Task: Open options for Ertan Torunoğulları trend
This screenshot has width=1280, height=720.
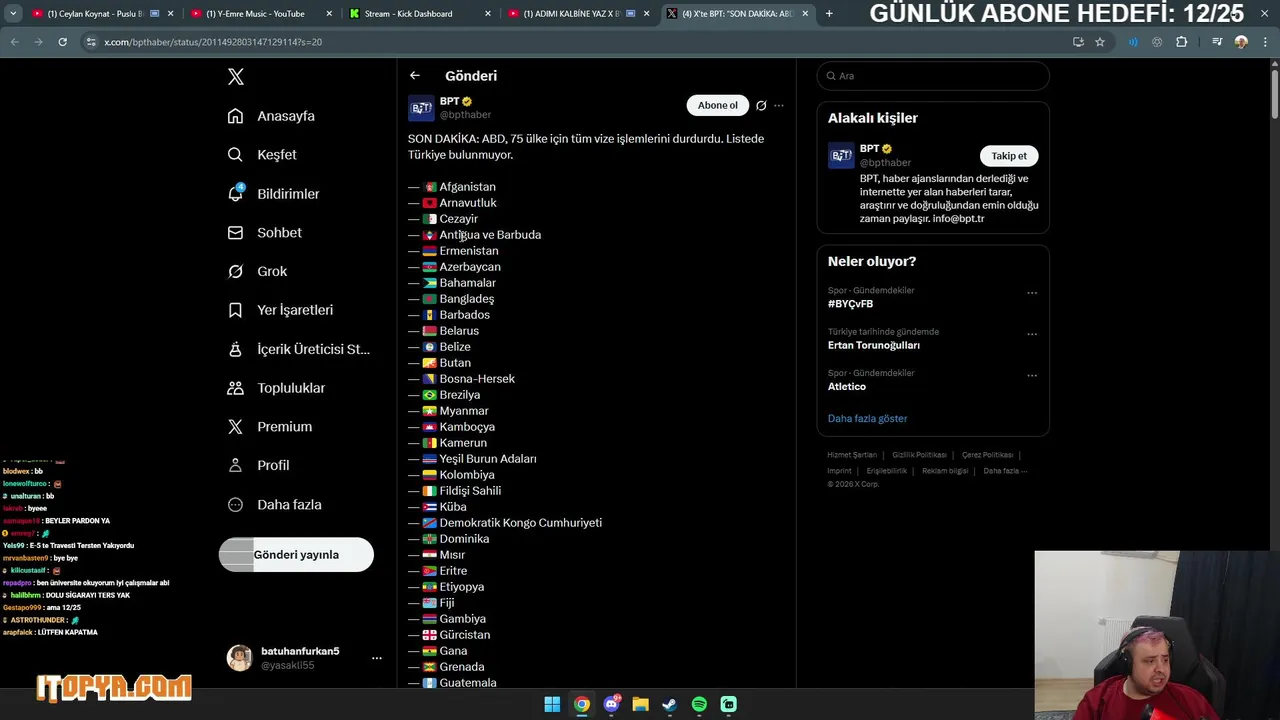Action: point(1032,334)
